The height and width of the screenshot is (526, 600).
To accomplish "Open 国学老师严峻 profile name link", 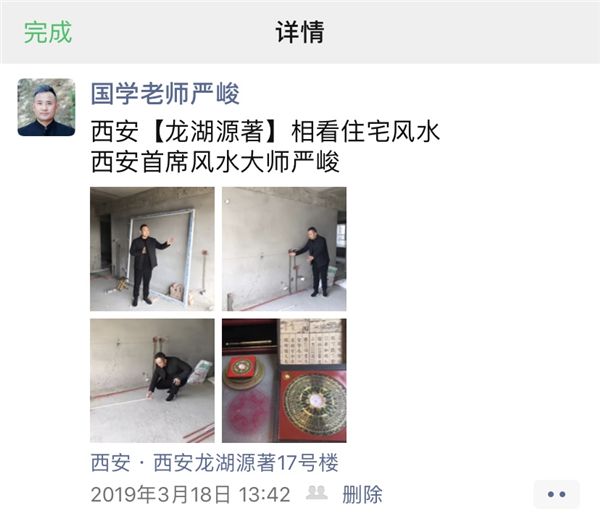I will [x=165, y=93].
